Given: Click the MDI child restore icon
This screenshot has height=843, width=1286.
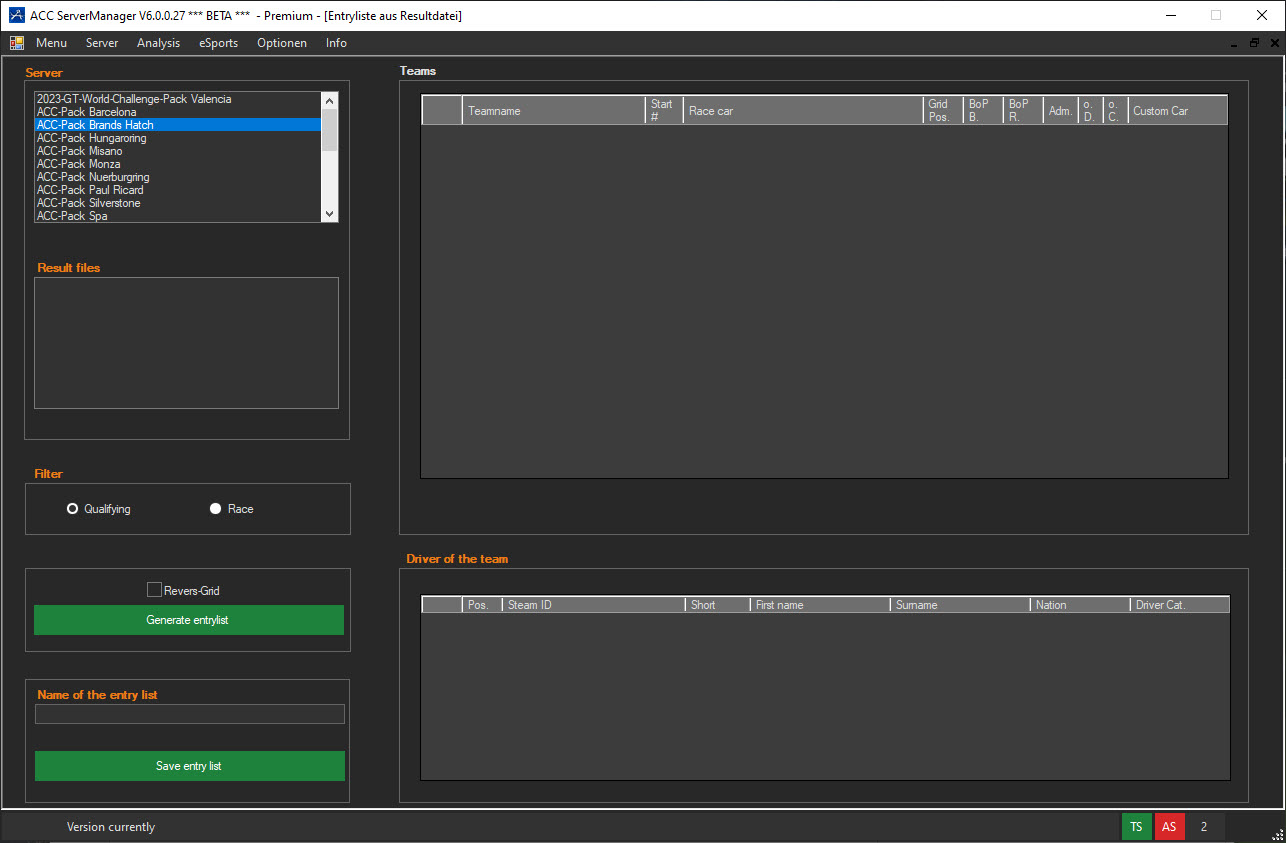Looking at the screenshot, I should [x=1254, y=43].
